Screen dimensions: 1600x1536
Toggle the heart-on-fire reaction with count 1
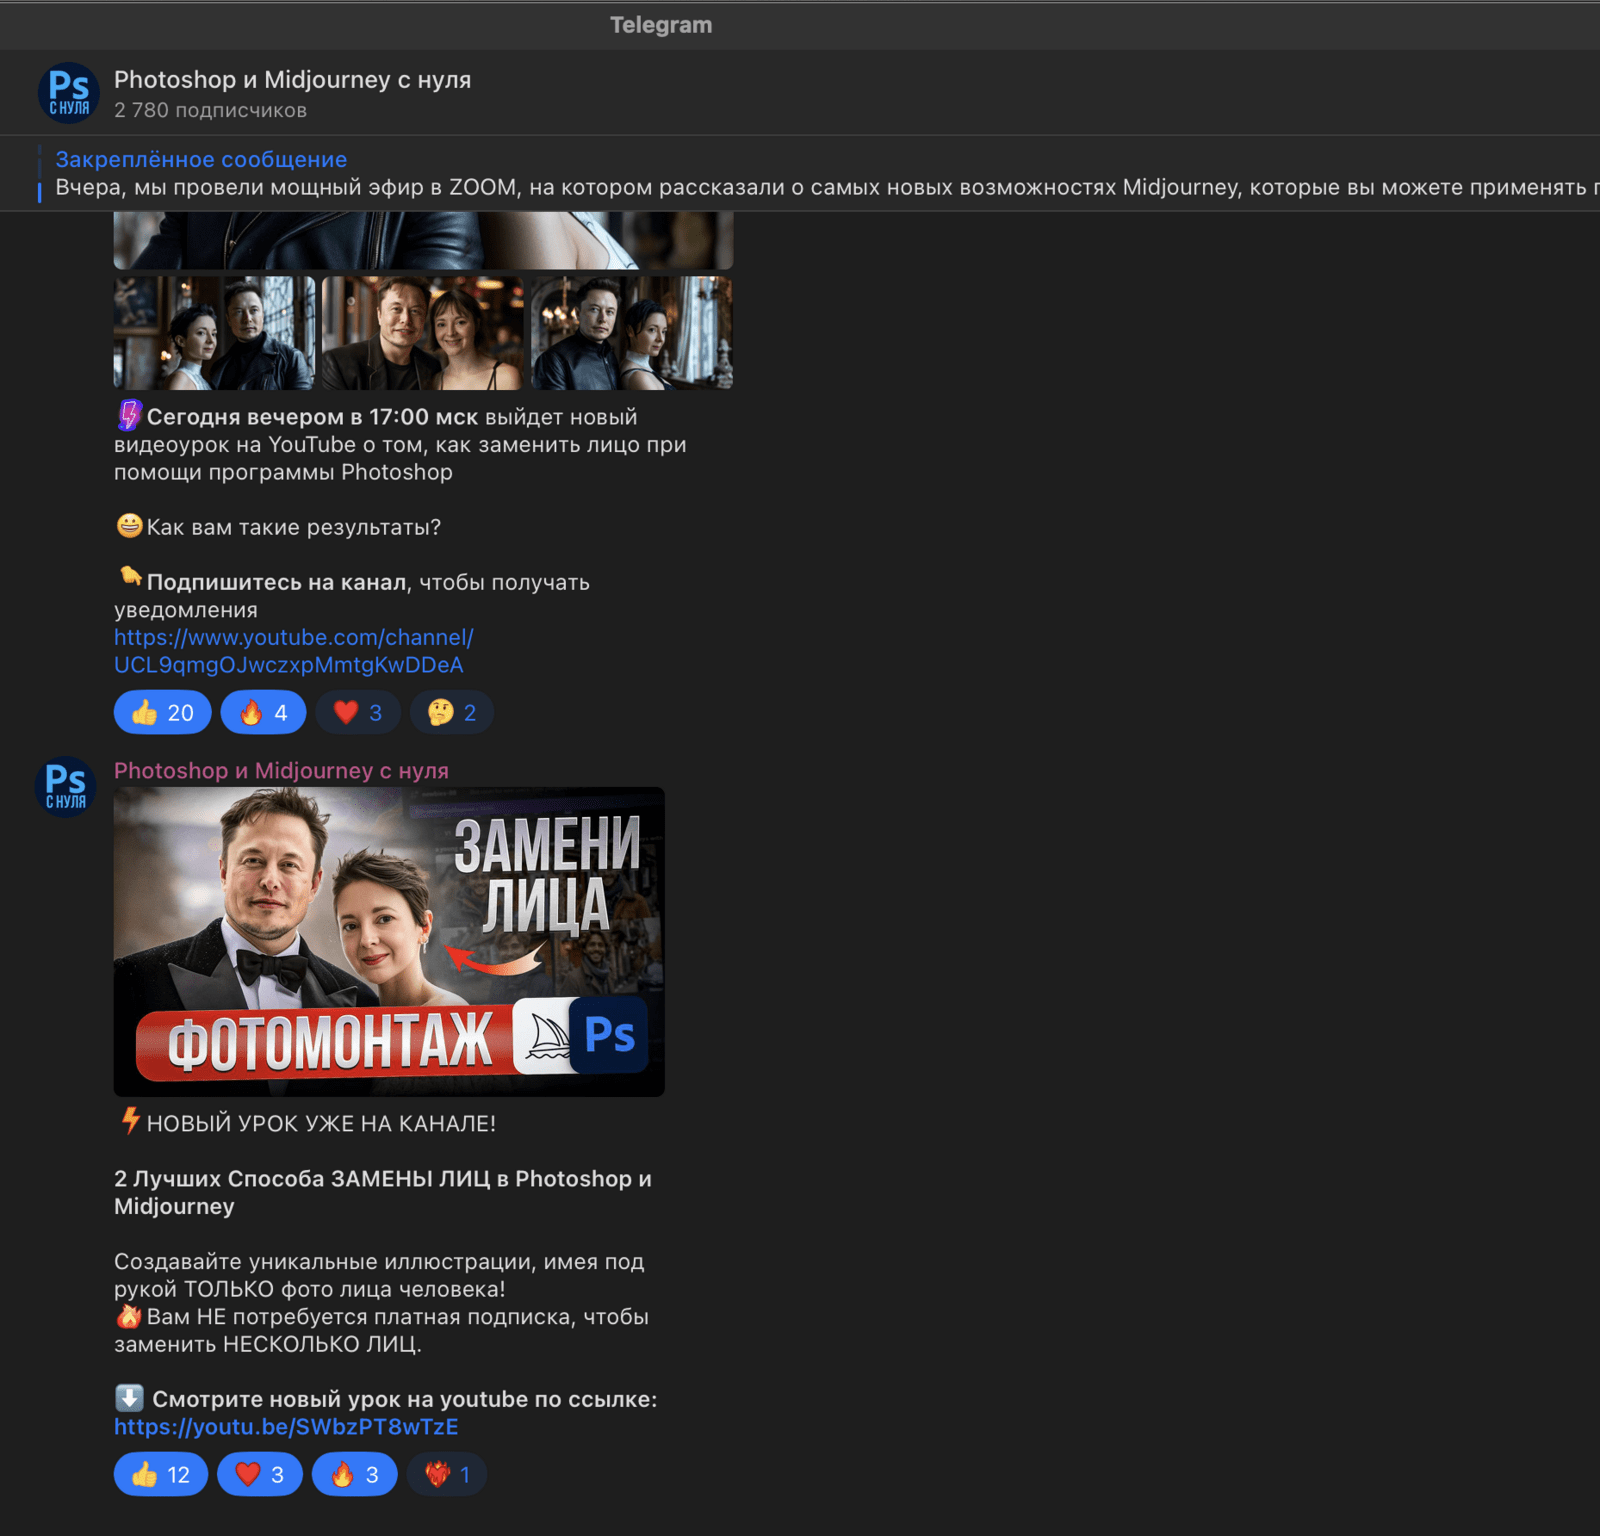coord(447,1474)
